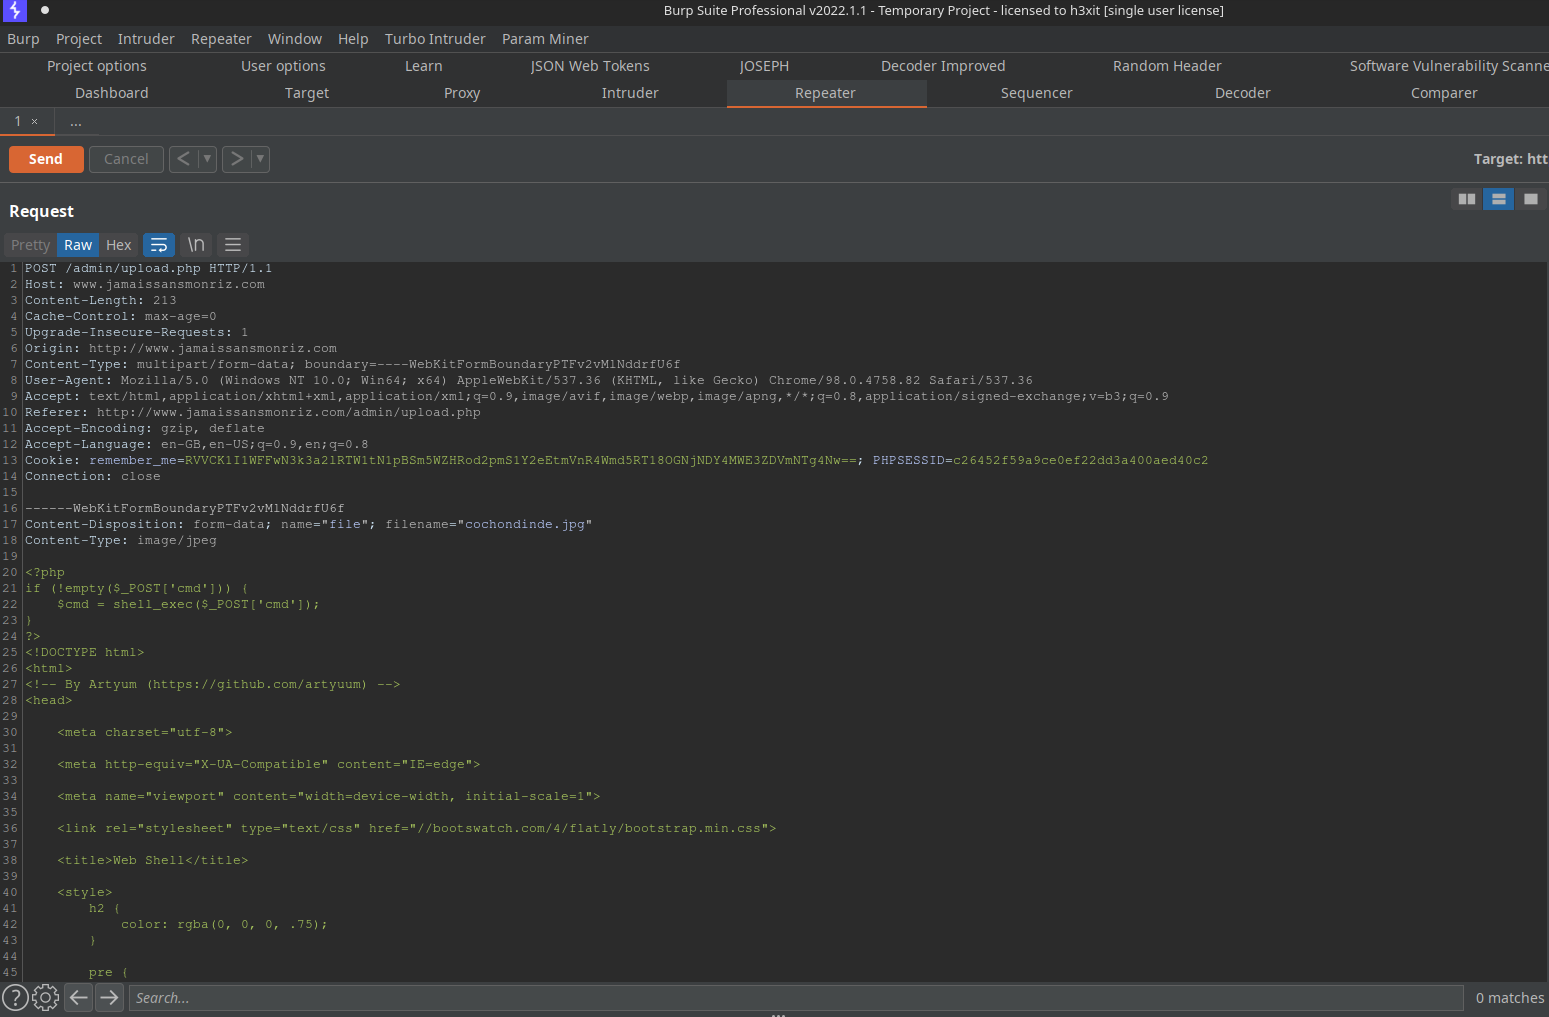This screenshot has width=1549, height=1017.
Task: Open Random Header tab
Action: click(1167, 66)
